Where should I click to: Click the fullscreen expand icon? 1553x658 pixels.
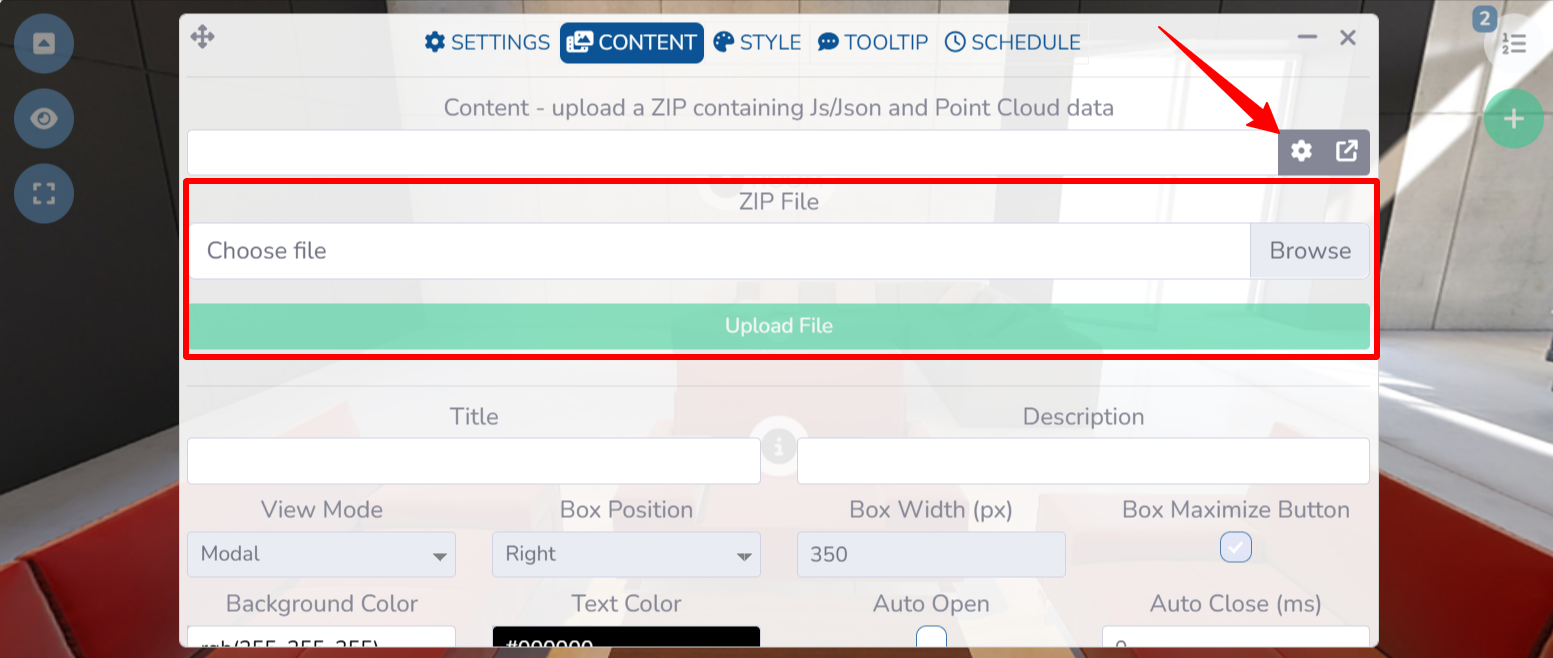[44, 193]
